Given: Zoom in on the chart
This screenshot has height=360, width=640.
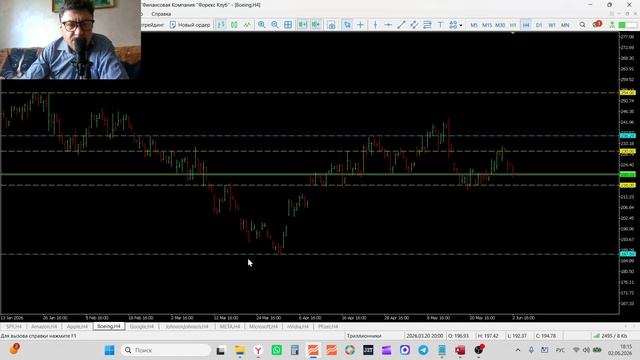Looking at the screenshot, I should pos(261,25).
